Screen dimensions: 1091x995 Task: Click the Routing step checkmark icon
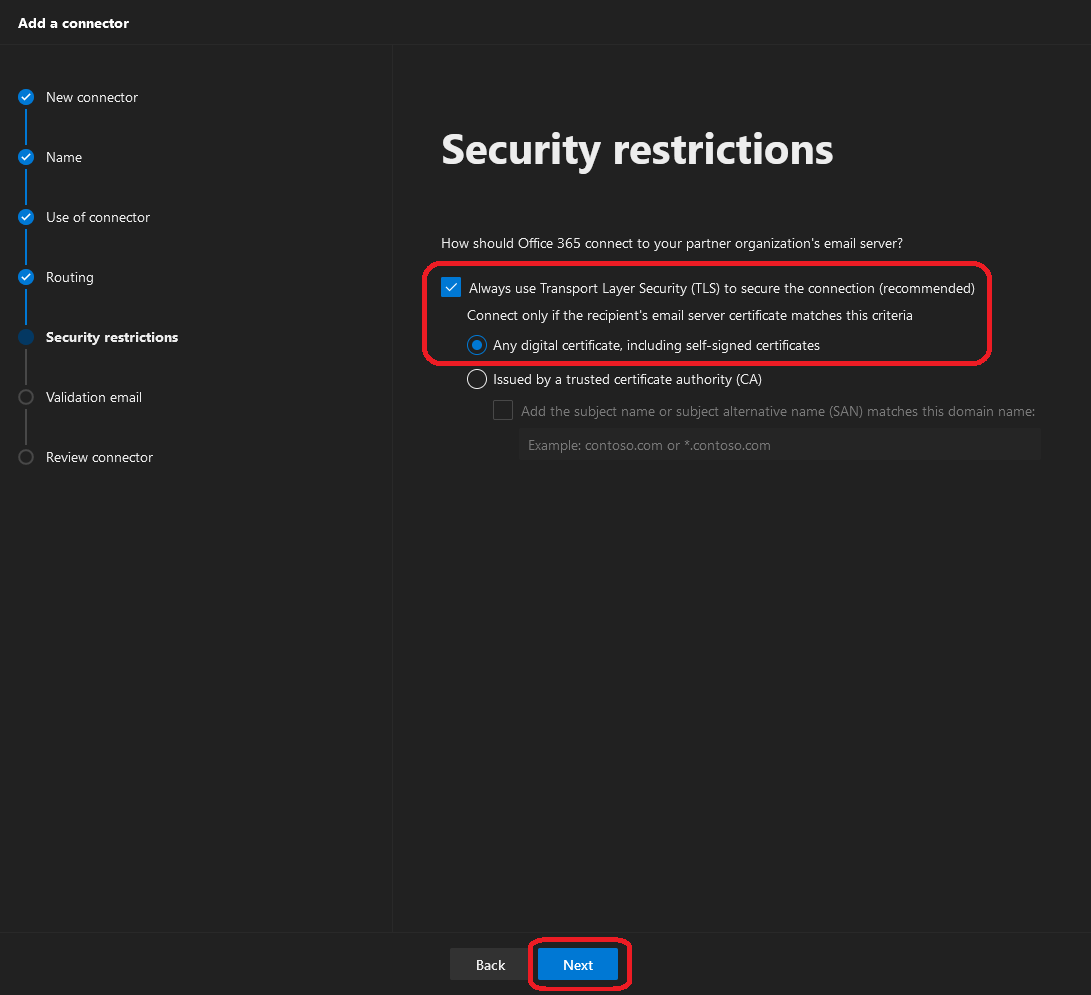[x=26, y=277]
